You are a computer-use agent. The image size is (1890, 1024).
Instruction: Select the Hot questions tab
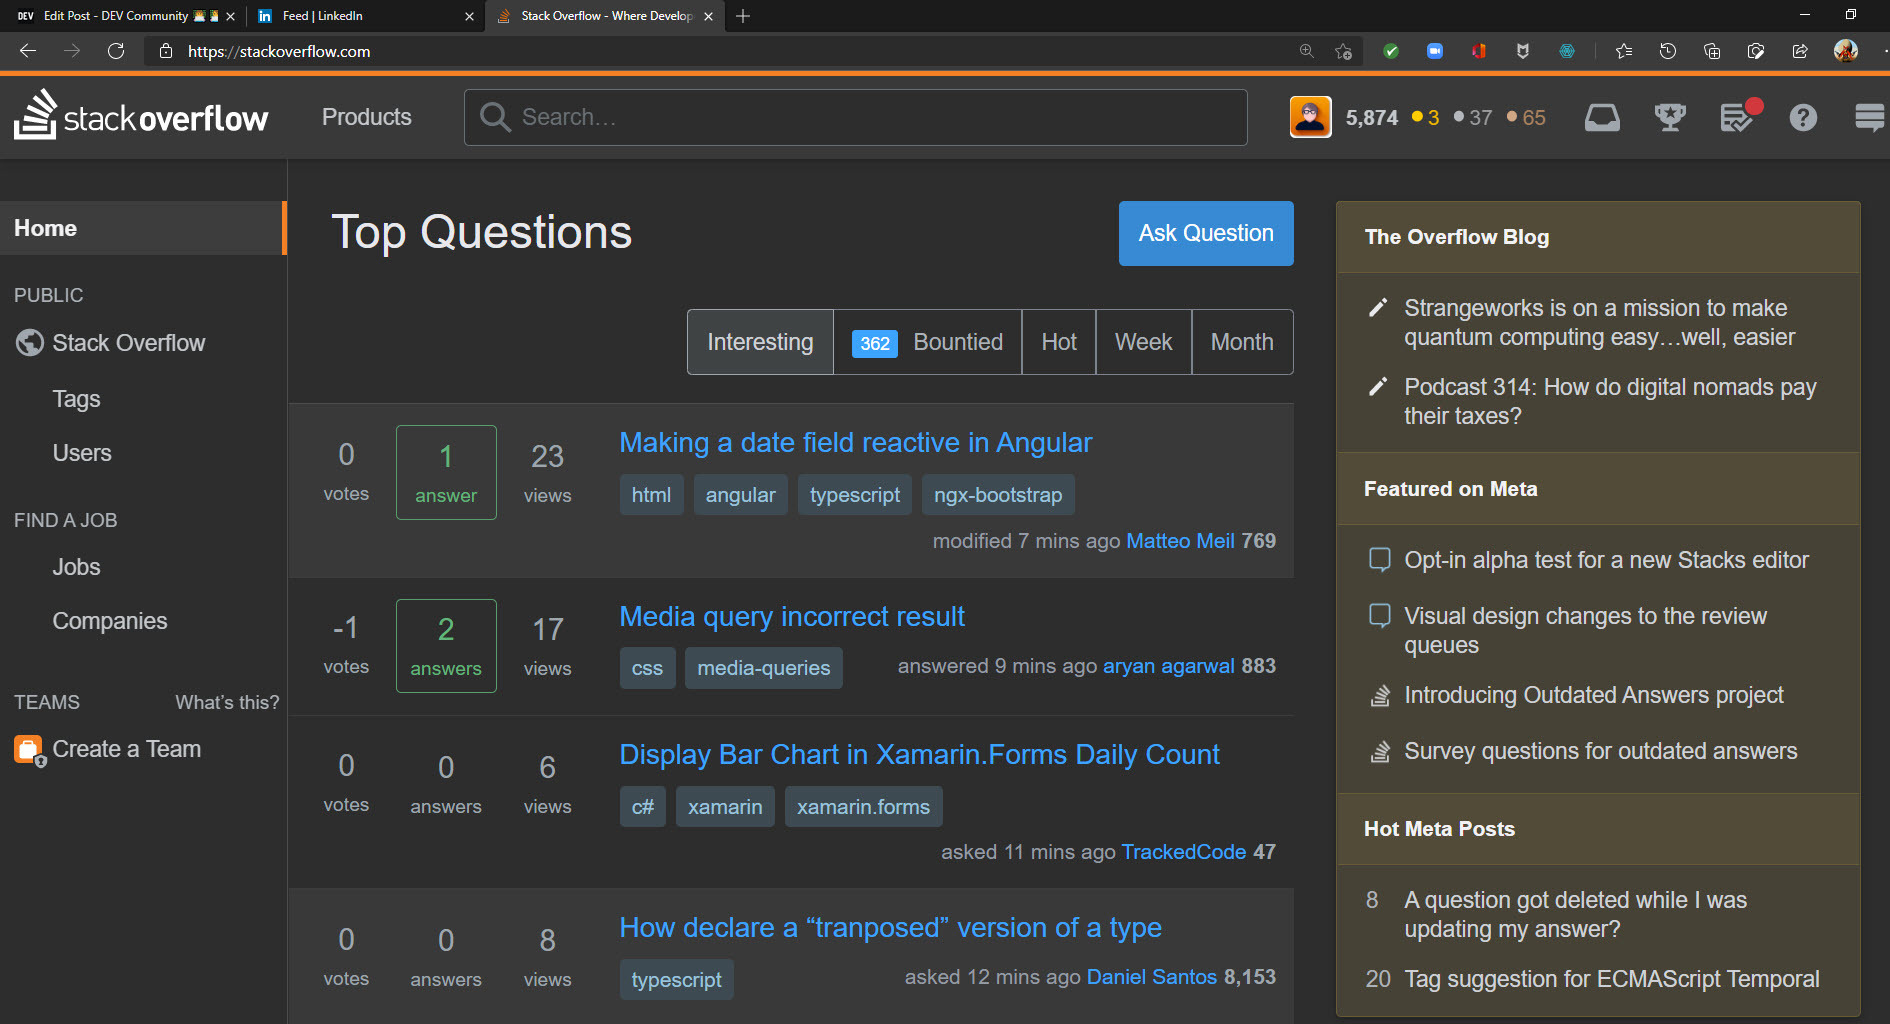pos(1058,342)
